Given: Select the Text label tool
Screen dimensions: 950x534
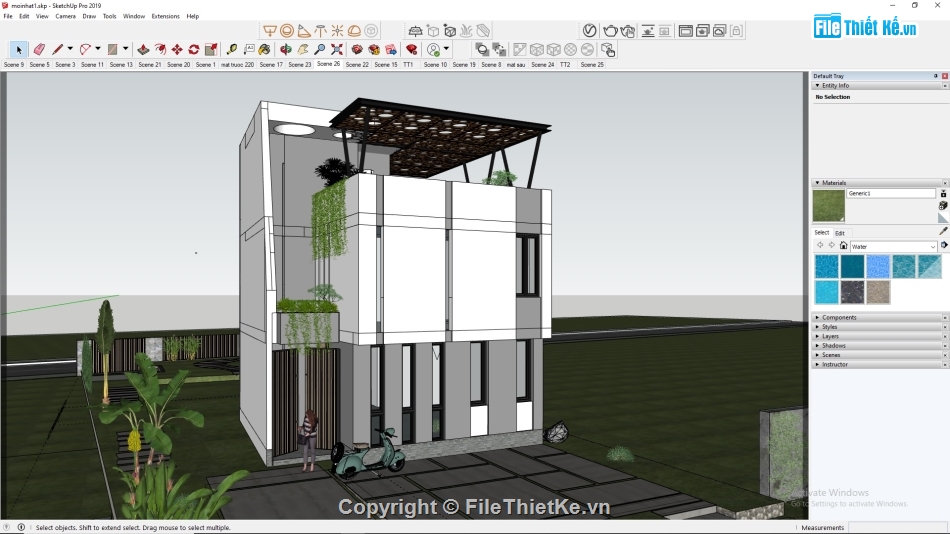Looking at the screenshot, I should click(248, 49).
